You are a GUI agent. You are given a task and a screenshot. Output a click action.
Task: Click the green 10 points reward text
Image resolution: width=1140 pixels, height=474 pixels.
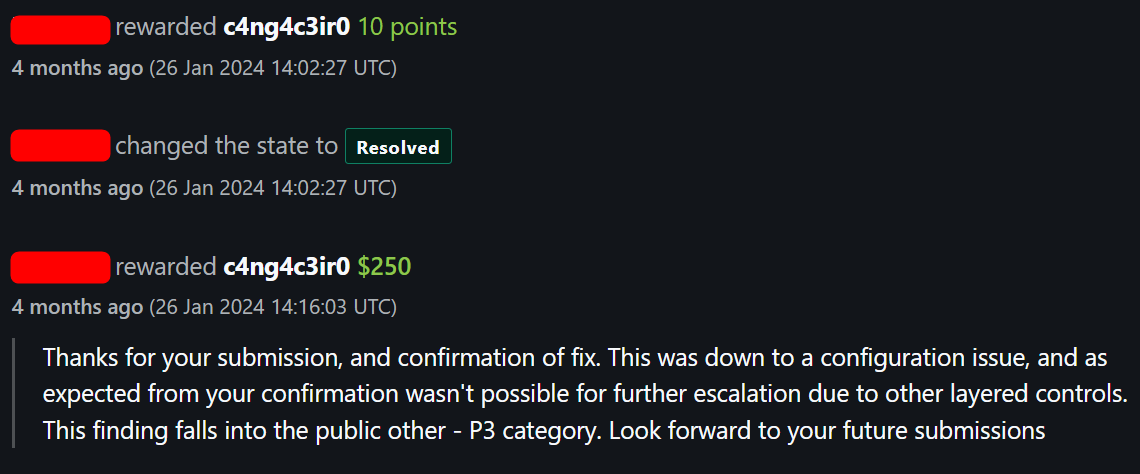(407, 27)
